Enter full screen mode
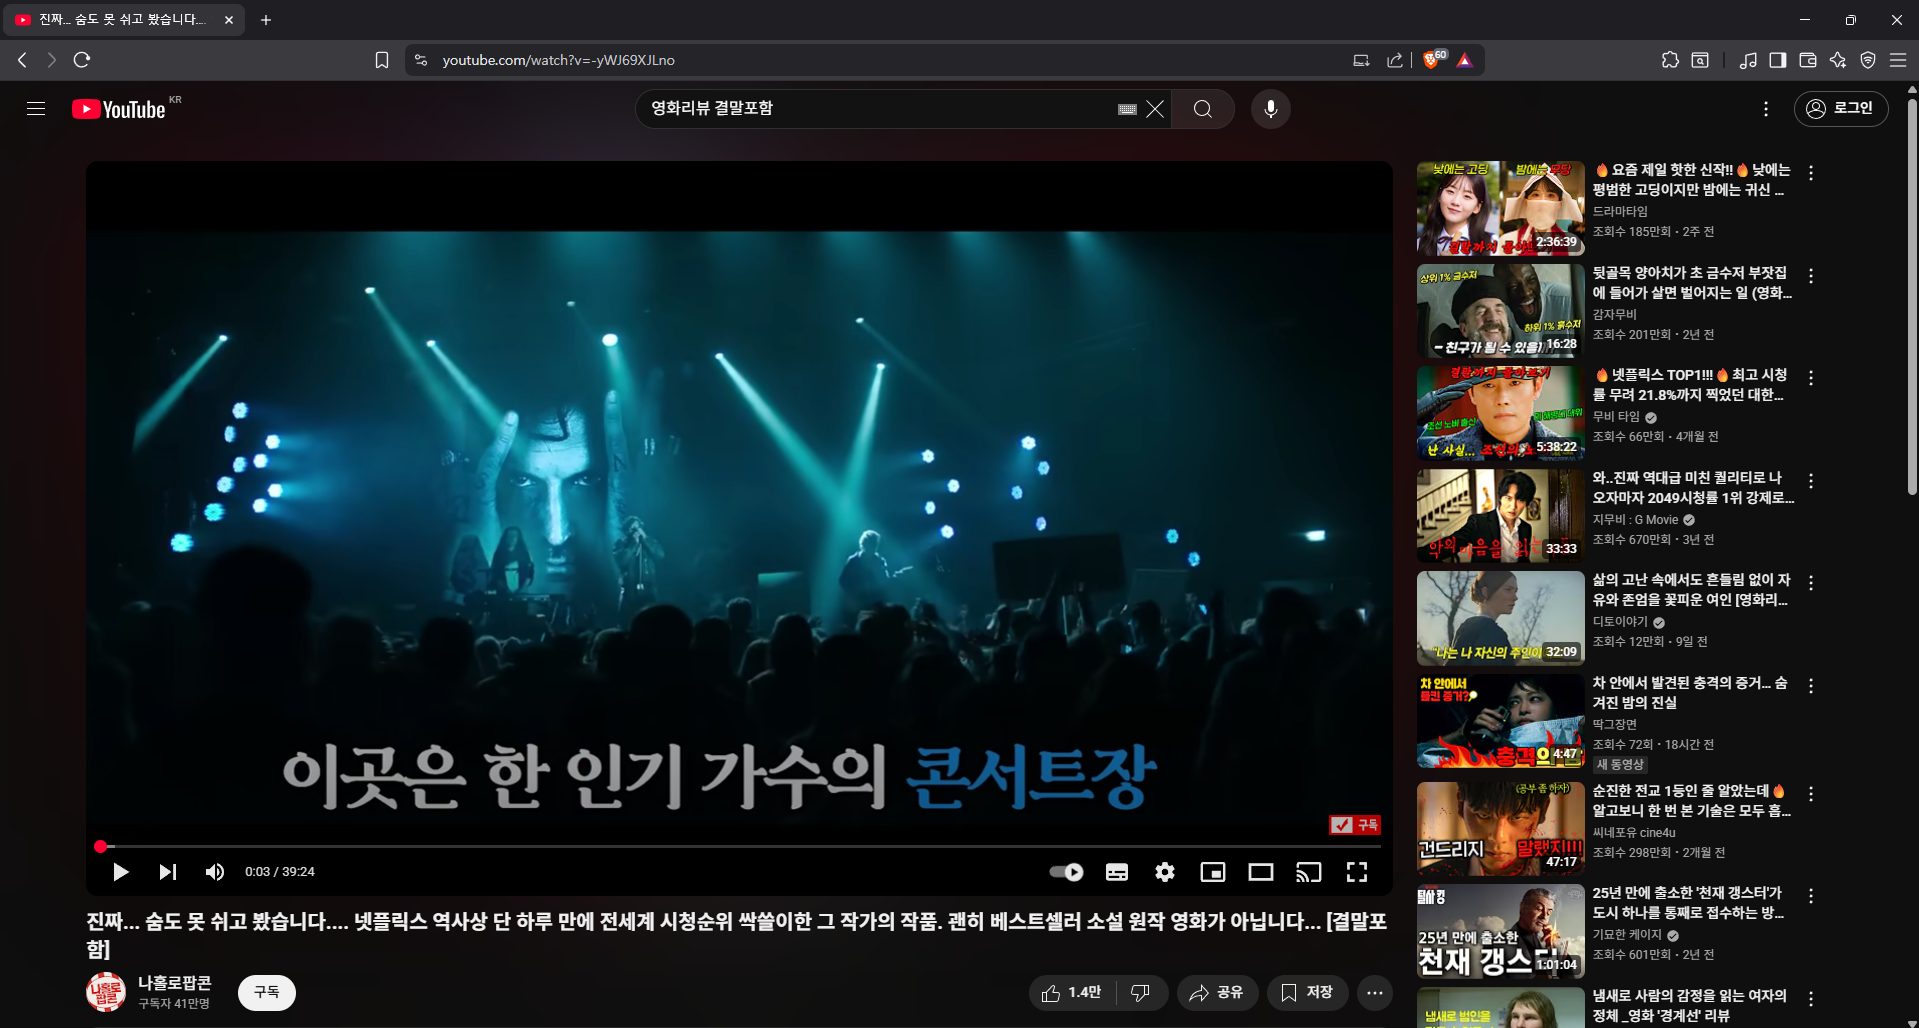The height and width of the screenshot is (1028, 1919). click(1357, 872)
